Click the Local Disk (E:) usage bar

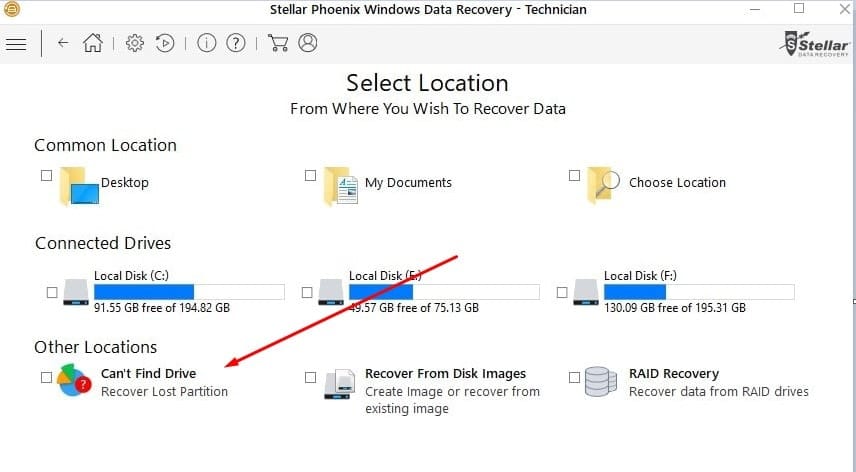coord(444,292)
